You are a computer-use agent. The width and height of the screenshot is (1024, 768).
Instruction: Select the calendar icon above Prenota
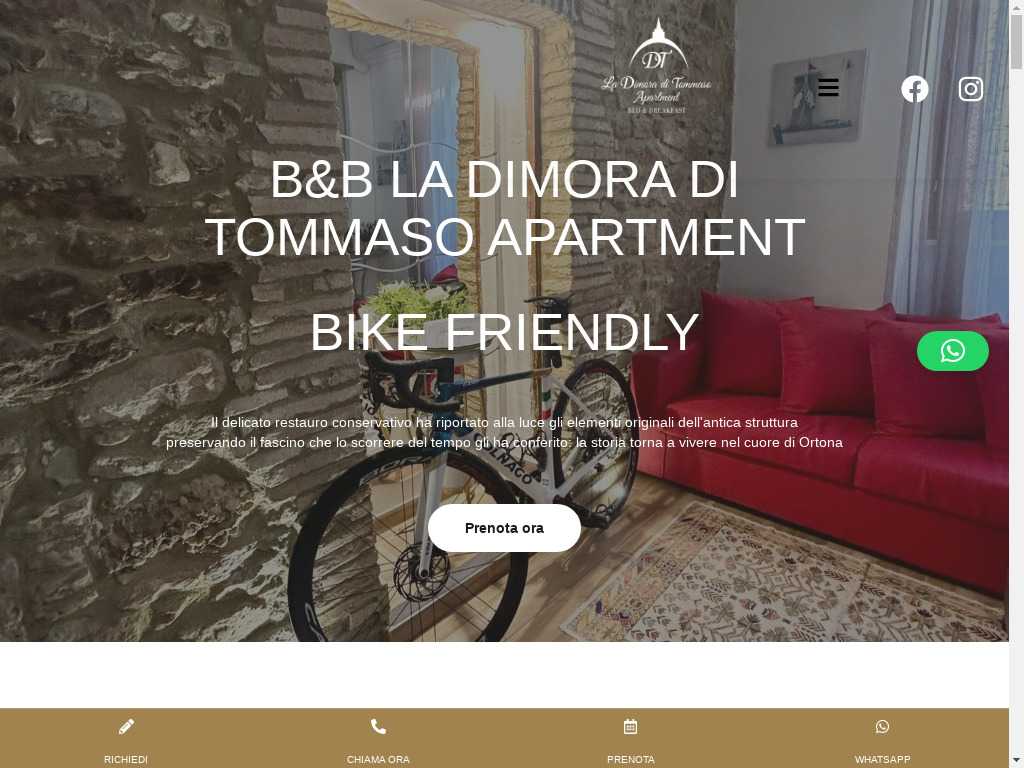point(630,726)
